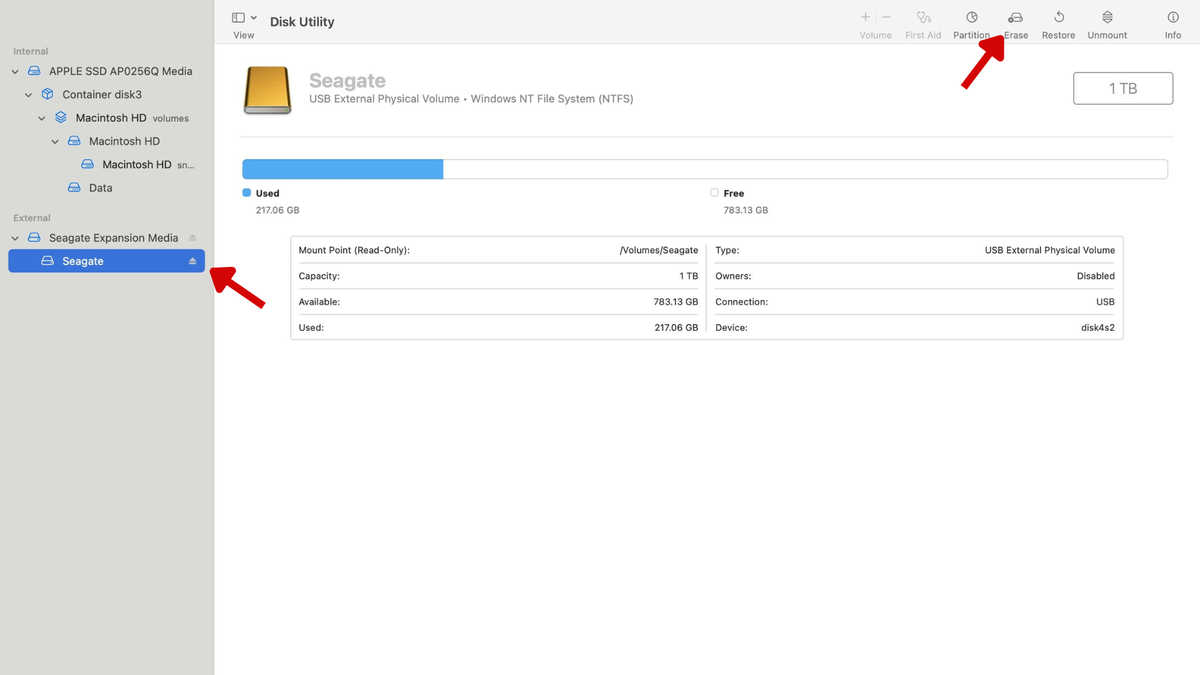The width and height of the screenshot is (1200, 675).
Task: Unmount the selected Seagate volume
Action: pyautogui.click(x=1107, y=18)
